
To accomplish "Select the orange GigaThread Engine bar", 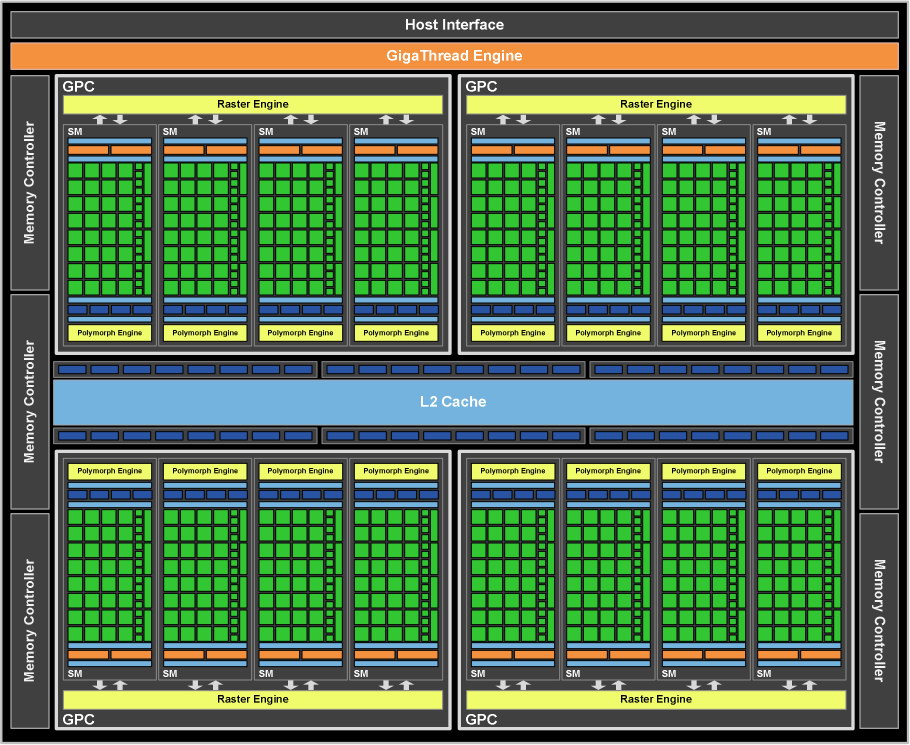I will (x=454, y=56).
